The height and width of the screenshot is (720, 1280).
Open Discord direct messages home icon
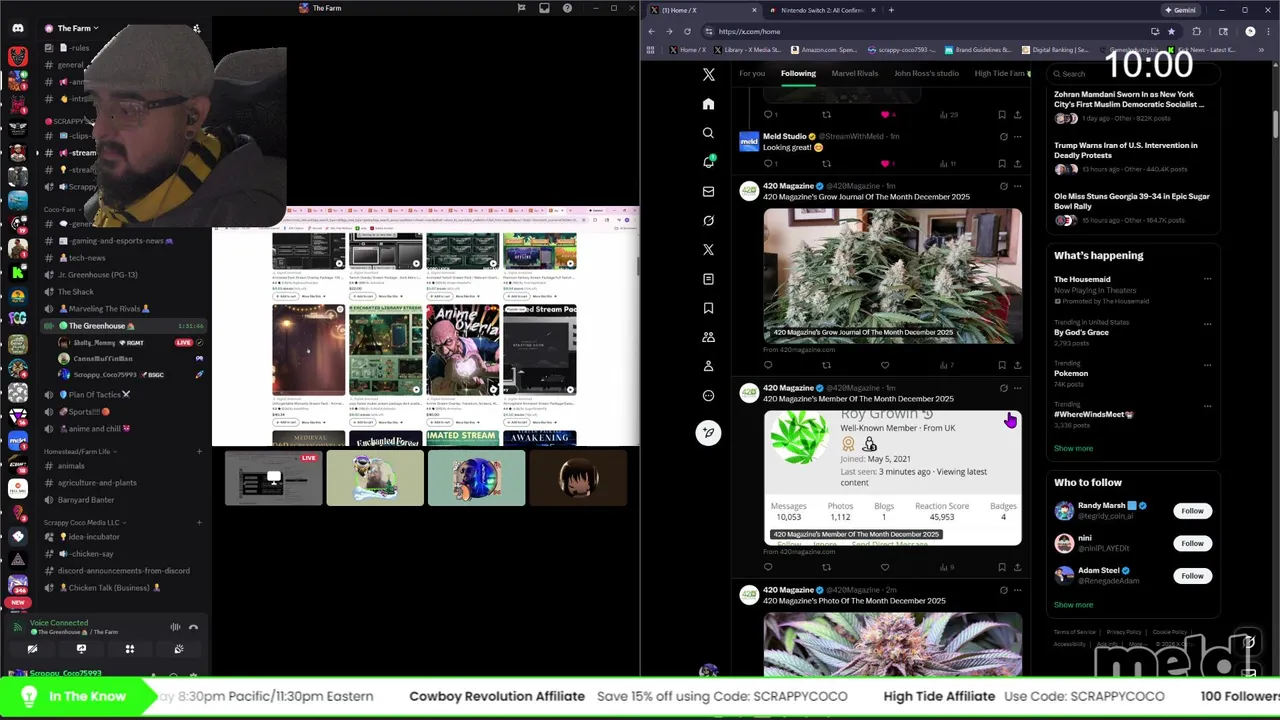(x=18, y=28)
